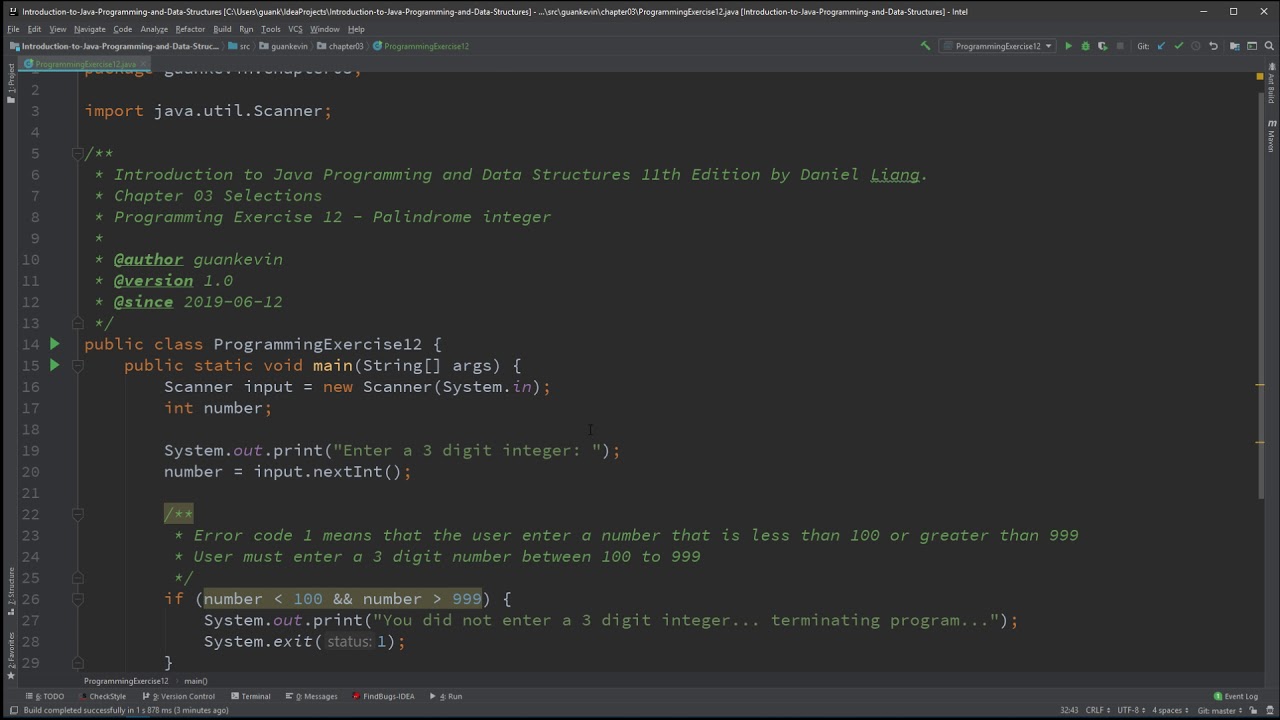This screenshot has height=720, width=1280.
Task: Update project with the blue Git arrow
Action: coord(1161,46)
